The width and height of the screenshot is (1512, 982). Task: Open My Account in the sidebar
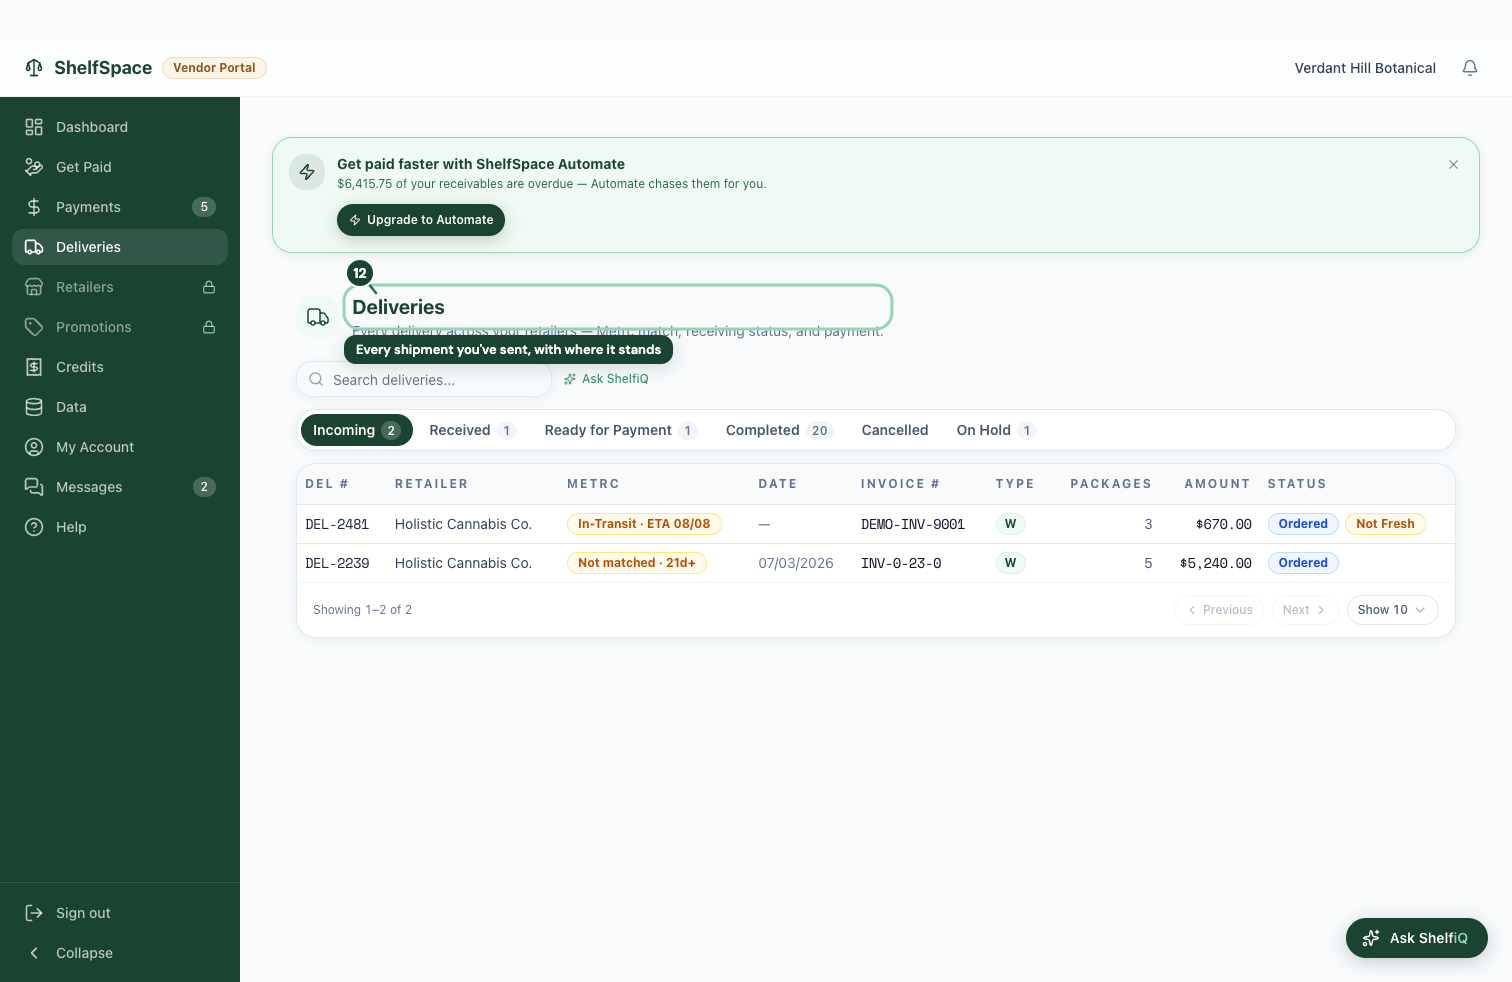coord(120,447)
